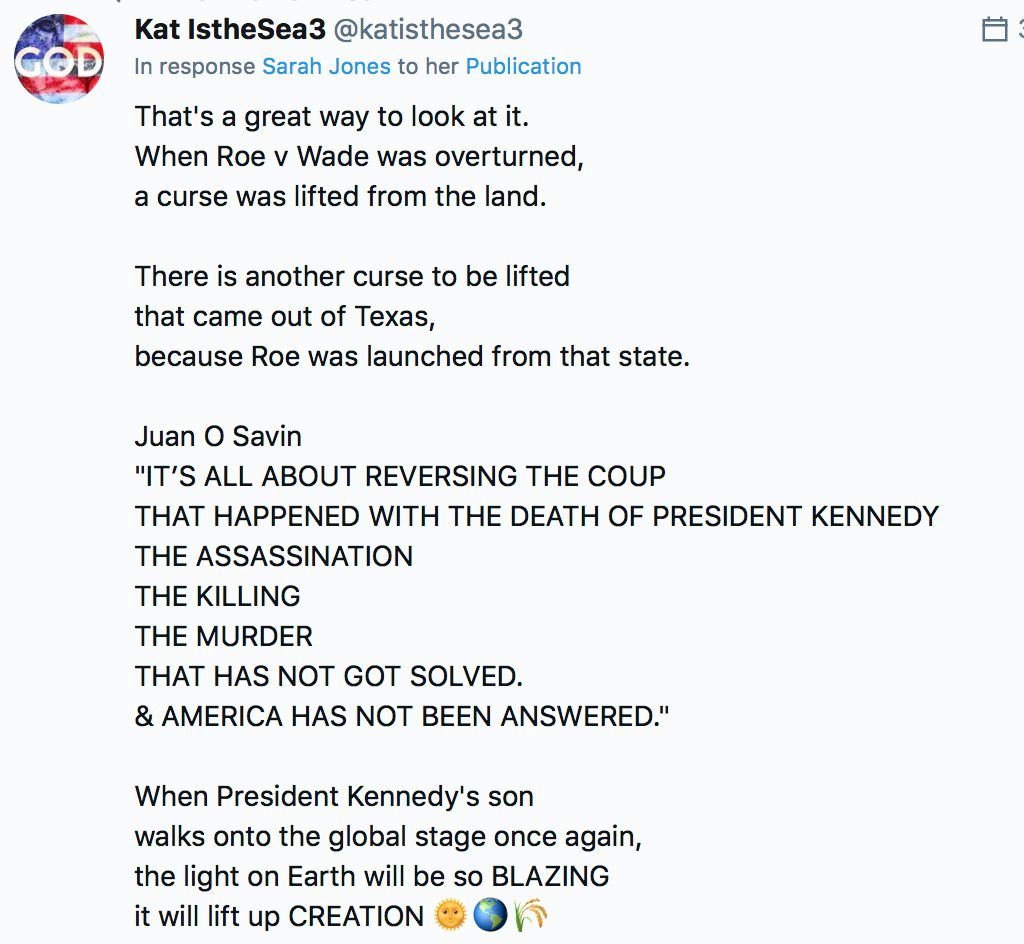This screenshot has height=944, width=1024.
Task: Click the sun emoji in the post
Action: (x=450, y=916)
